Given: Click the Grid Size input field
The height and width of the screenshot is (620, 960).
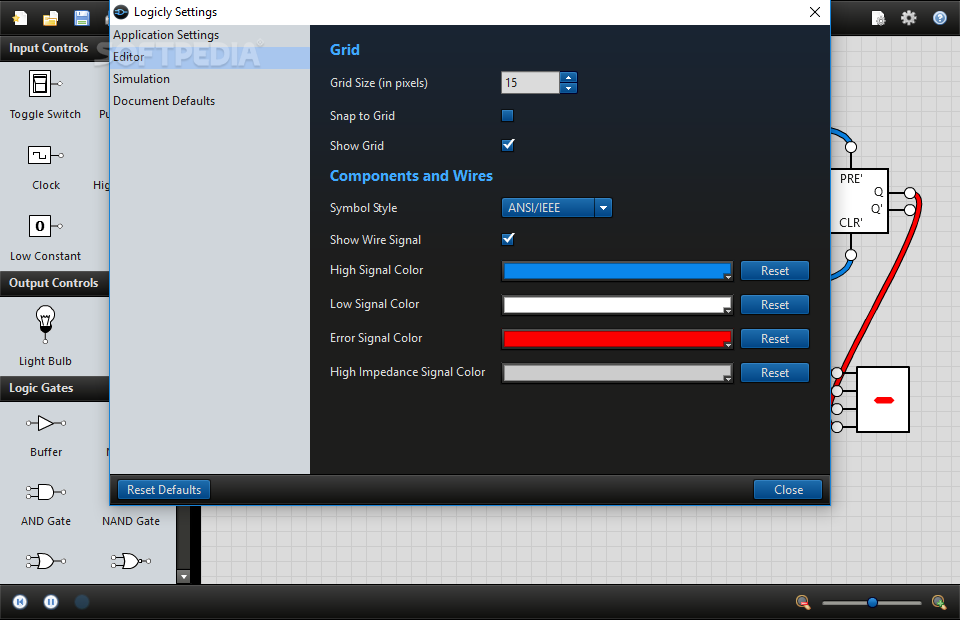Looking at the screenshot, I should (530, 83).
